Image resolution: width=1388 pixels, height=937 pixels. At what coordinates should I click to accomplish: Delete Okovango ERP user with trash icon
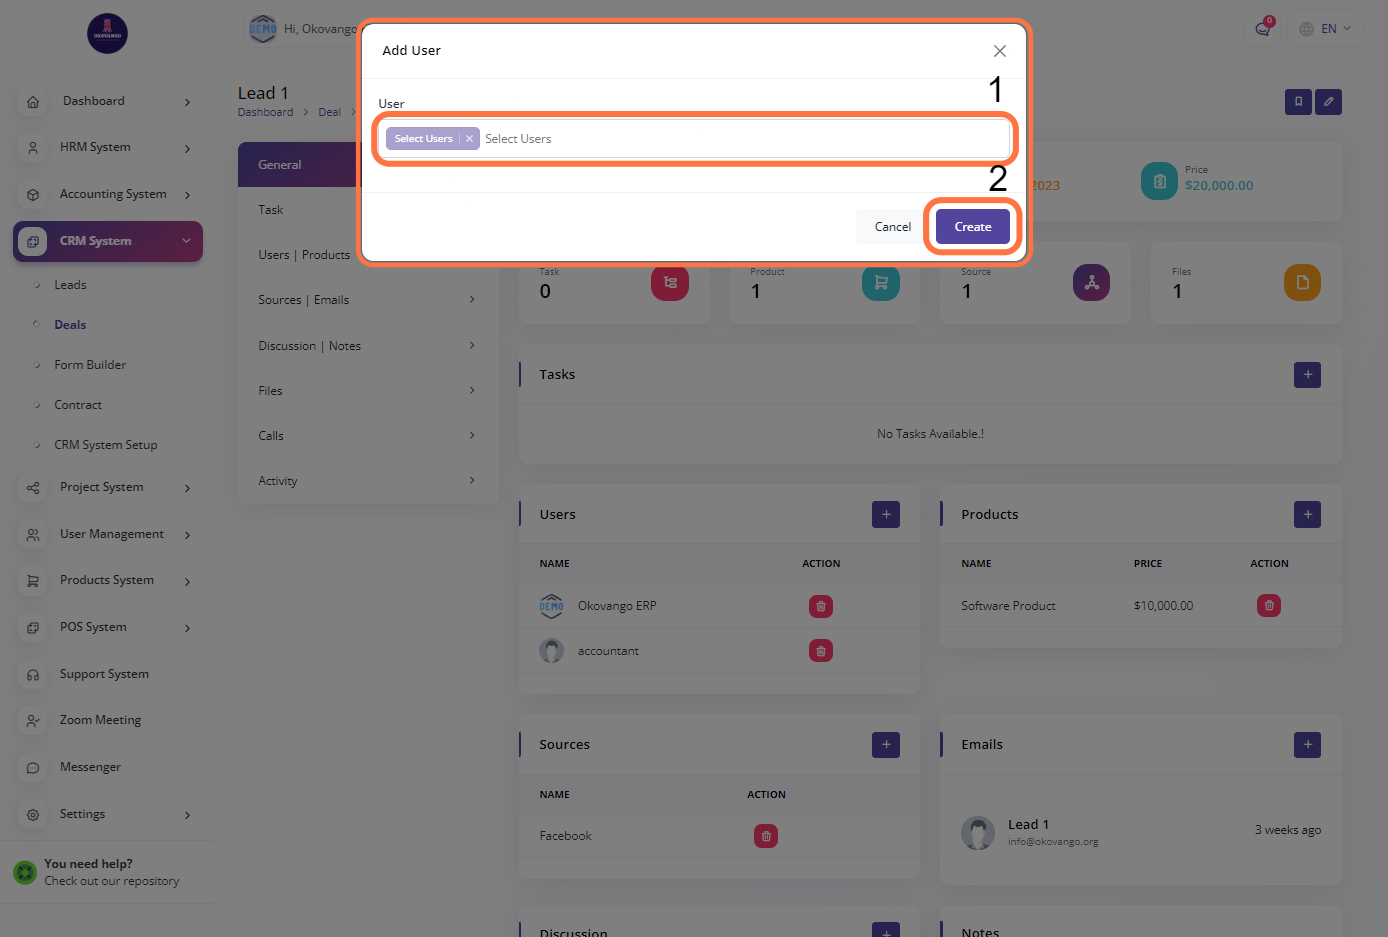(820, 606)
